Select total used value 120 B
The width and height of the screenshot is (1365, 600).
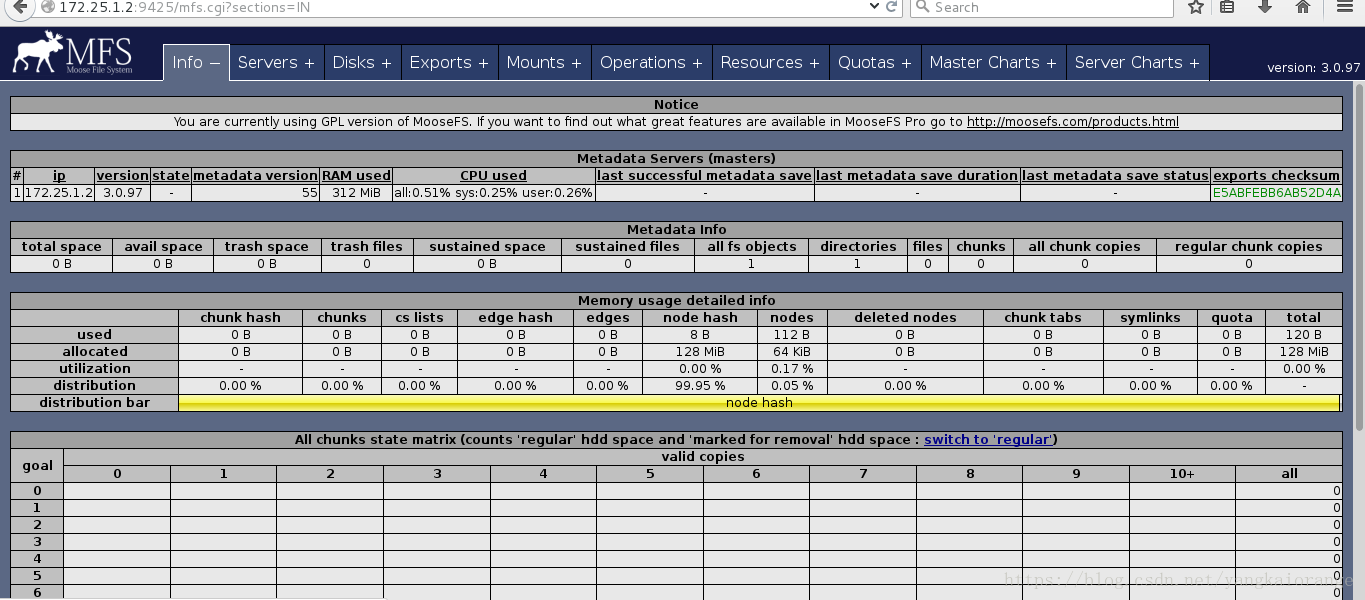[1304, 335]
